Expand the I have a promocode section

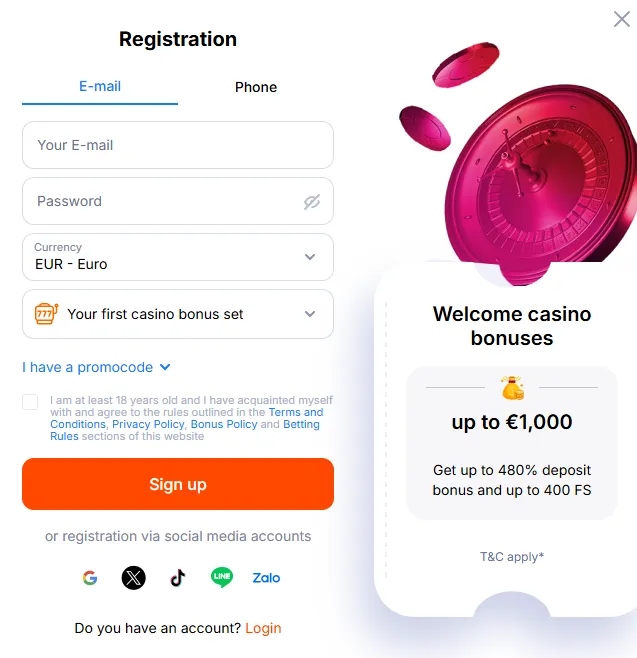tap(96, 367)
